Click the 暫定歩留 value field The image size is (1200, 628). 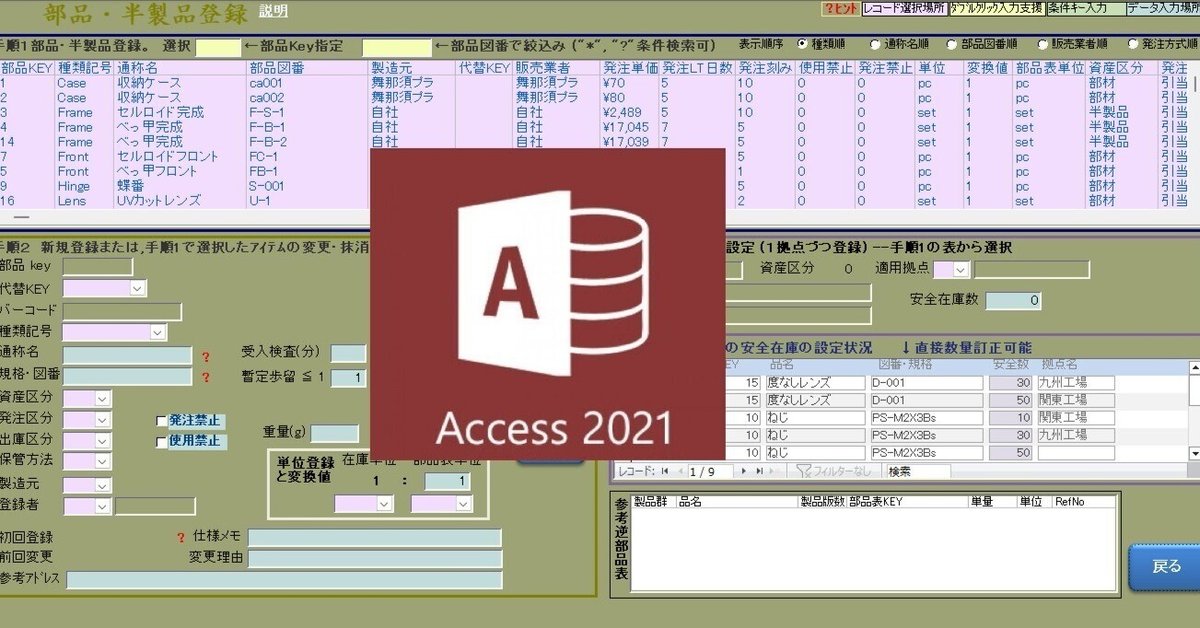(x=349, y=378)
